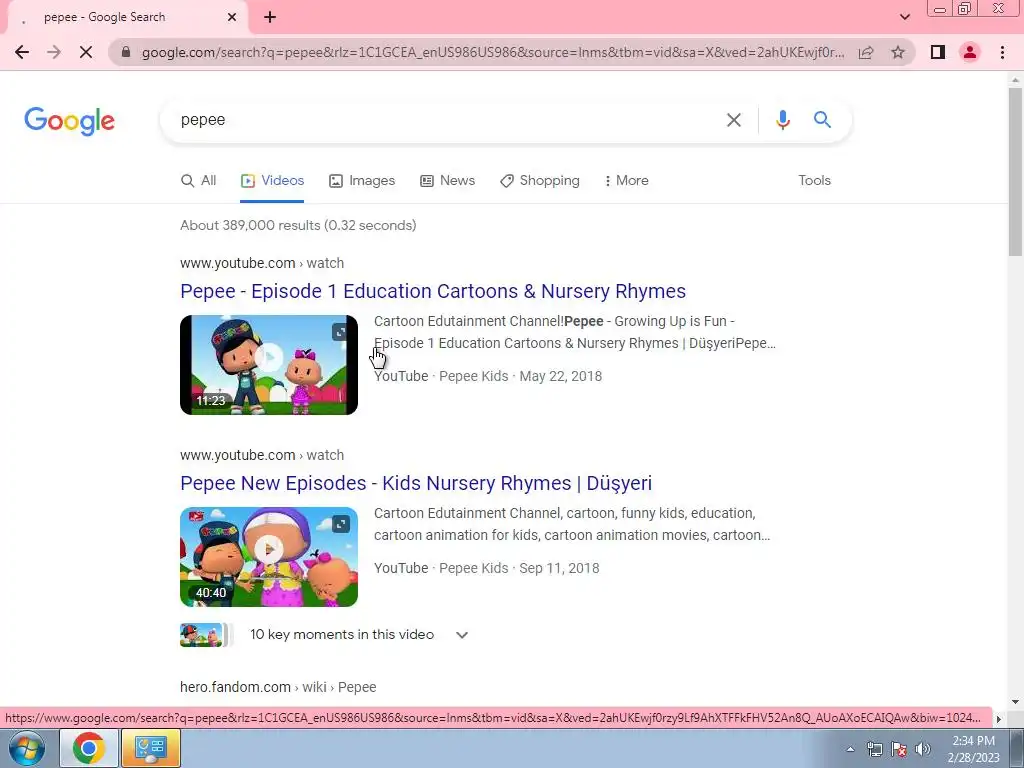Viewport: 1024px width, 768px height.
Task: Start voice search with microphone icon
Action: tap(782, 120)
